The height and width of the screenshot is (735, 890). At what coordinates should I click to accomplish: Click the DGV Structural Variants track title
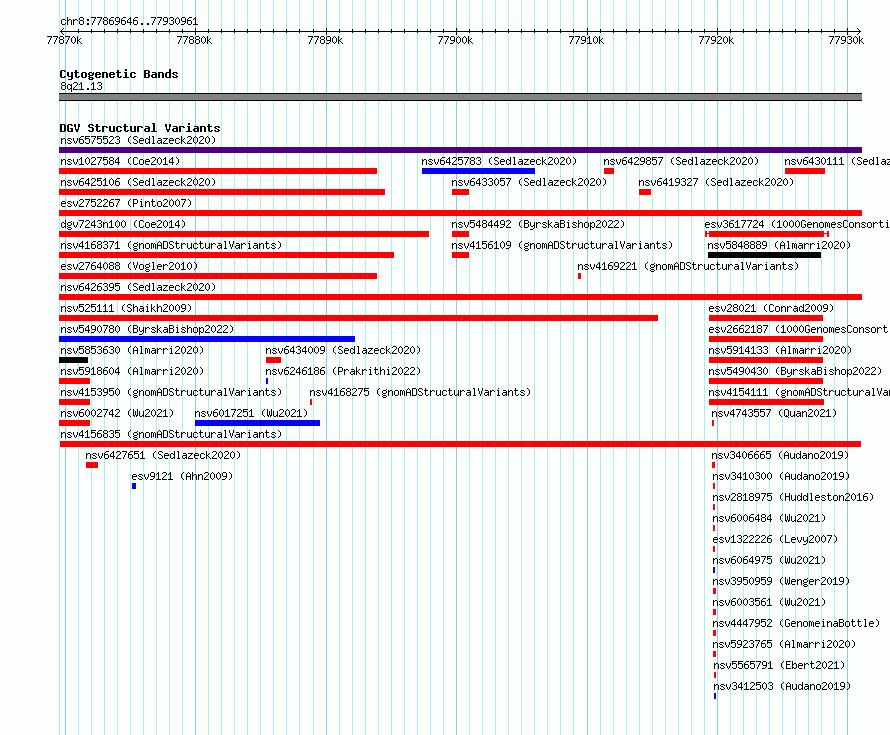tap(140, 128)
